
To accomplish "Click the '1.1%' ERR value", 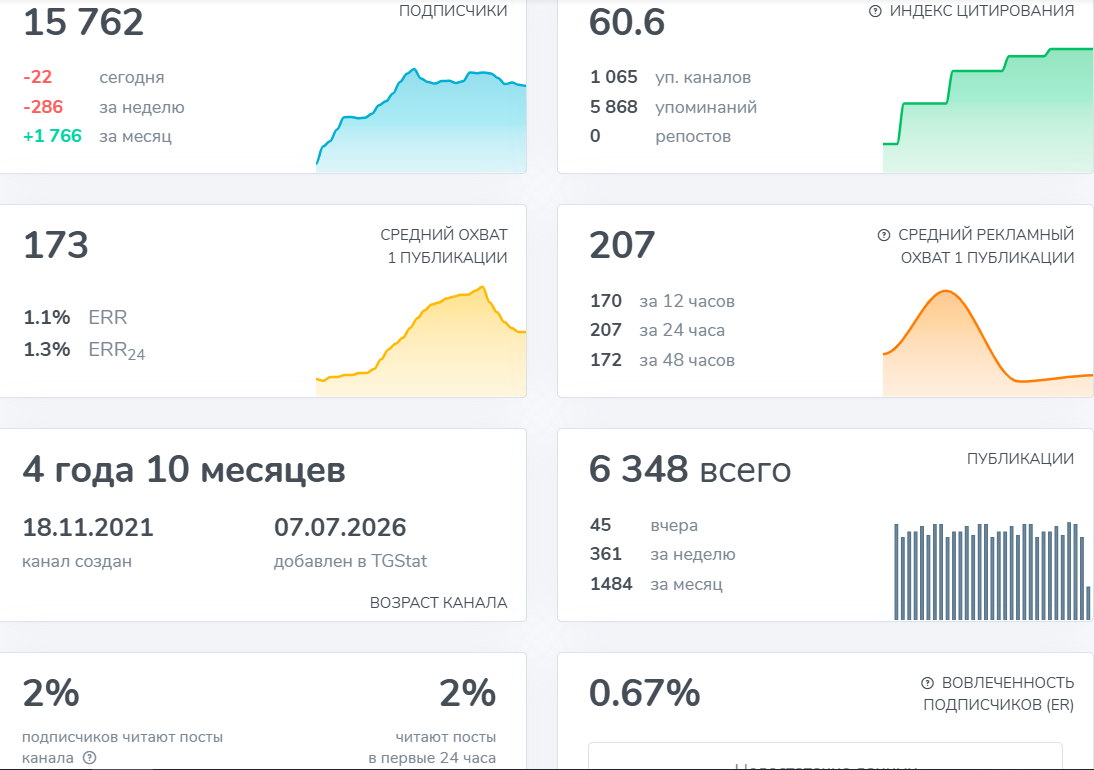I will [47, 317].
